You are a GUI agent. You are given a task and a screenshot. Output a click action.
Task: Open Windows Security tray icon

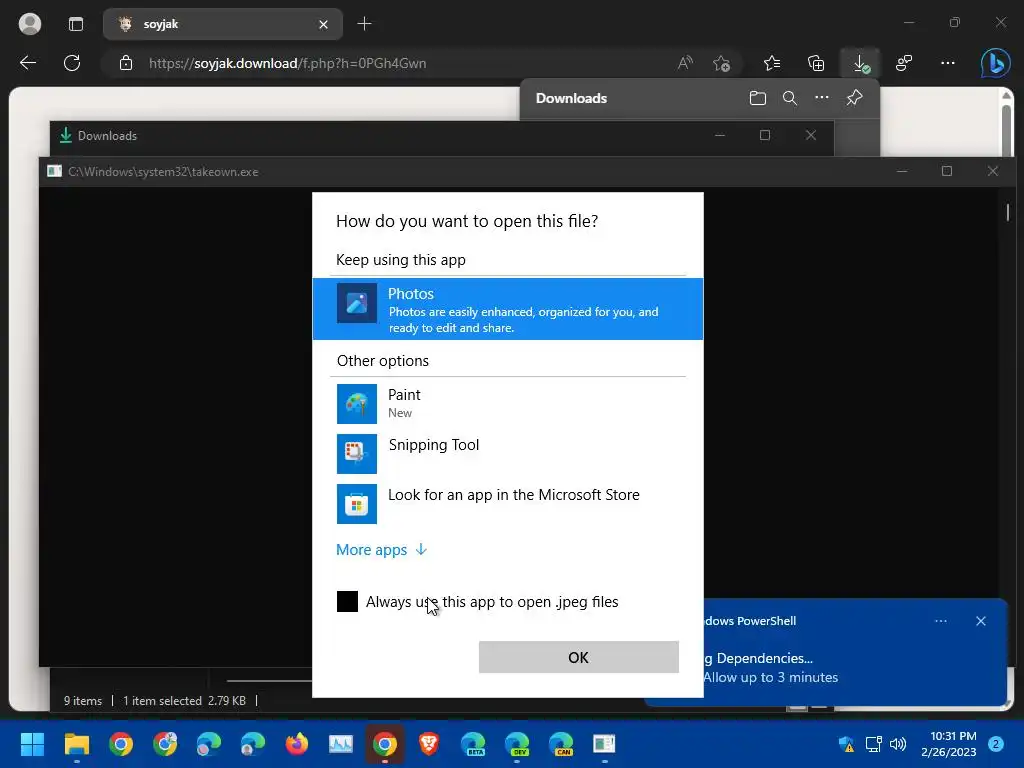point(846,744)
